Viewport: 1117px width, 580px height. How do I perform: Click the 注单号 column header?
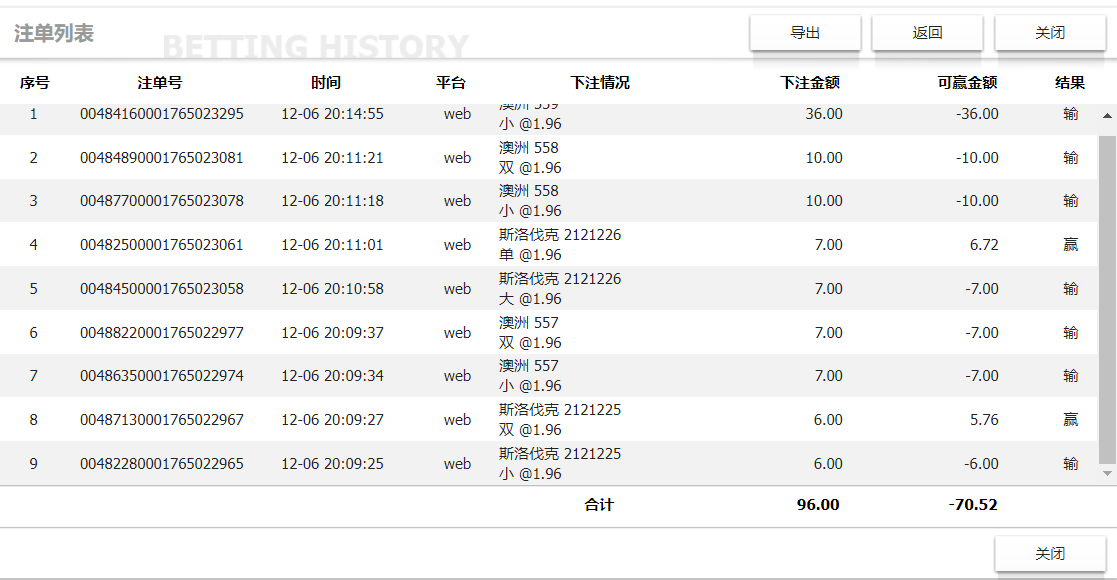click(160, 83)
